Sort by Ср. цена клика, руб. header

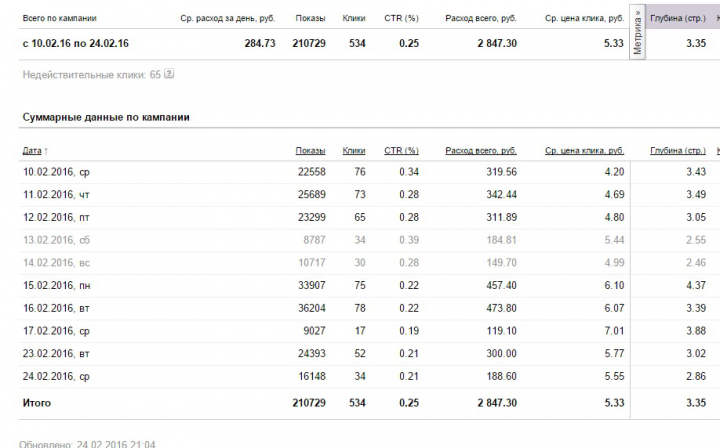pyautogui.click(x=584, y=151)
